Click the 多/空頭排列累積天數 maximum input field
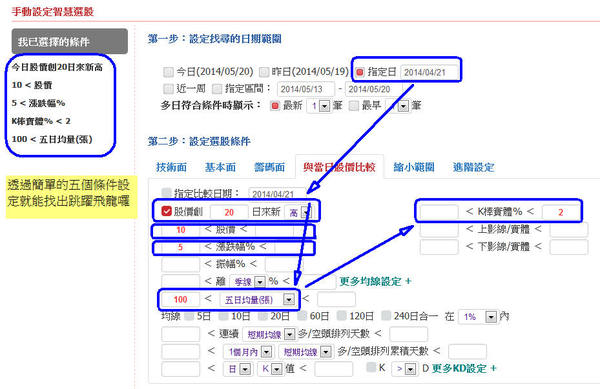 tap(467, 351)
